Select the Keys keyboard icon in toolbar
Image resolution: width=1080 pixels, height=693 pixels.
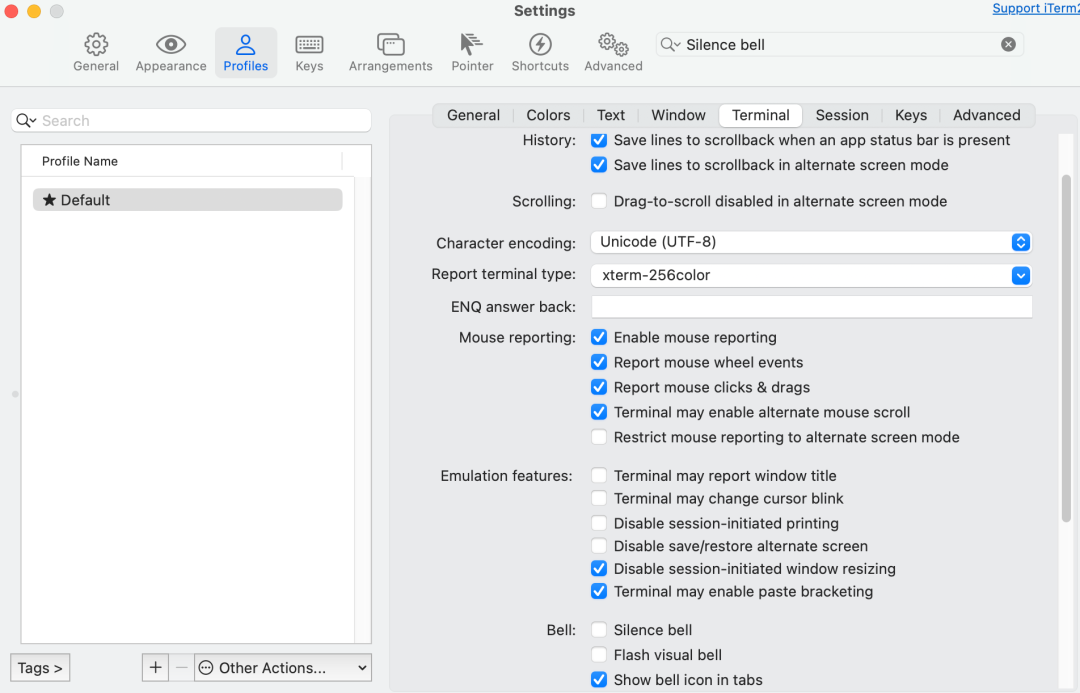click(x=309, y=45)
